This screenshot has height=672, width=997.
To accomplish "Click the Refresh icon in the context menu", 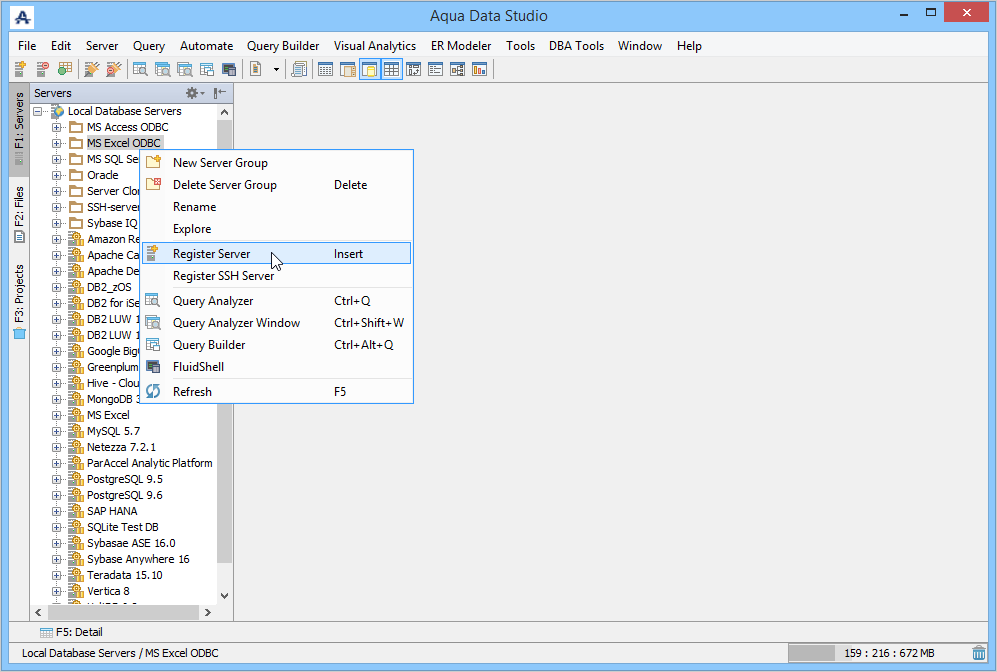I will [x=153, y=391].
